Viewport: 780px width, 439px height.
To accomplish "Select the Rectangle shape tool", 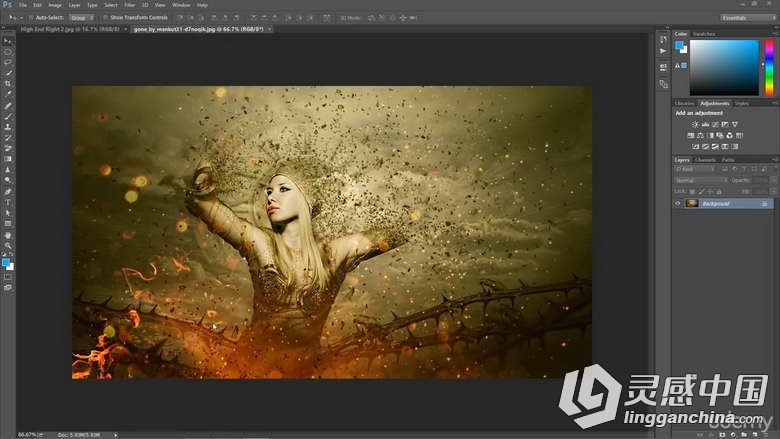I will [7, 224].
